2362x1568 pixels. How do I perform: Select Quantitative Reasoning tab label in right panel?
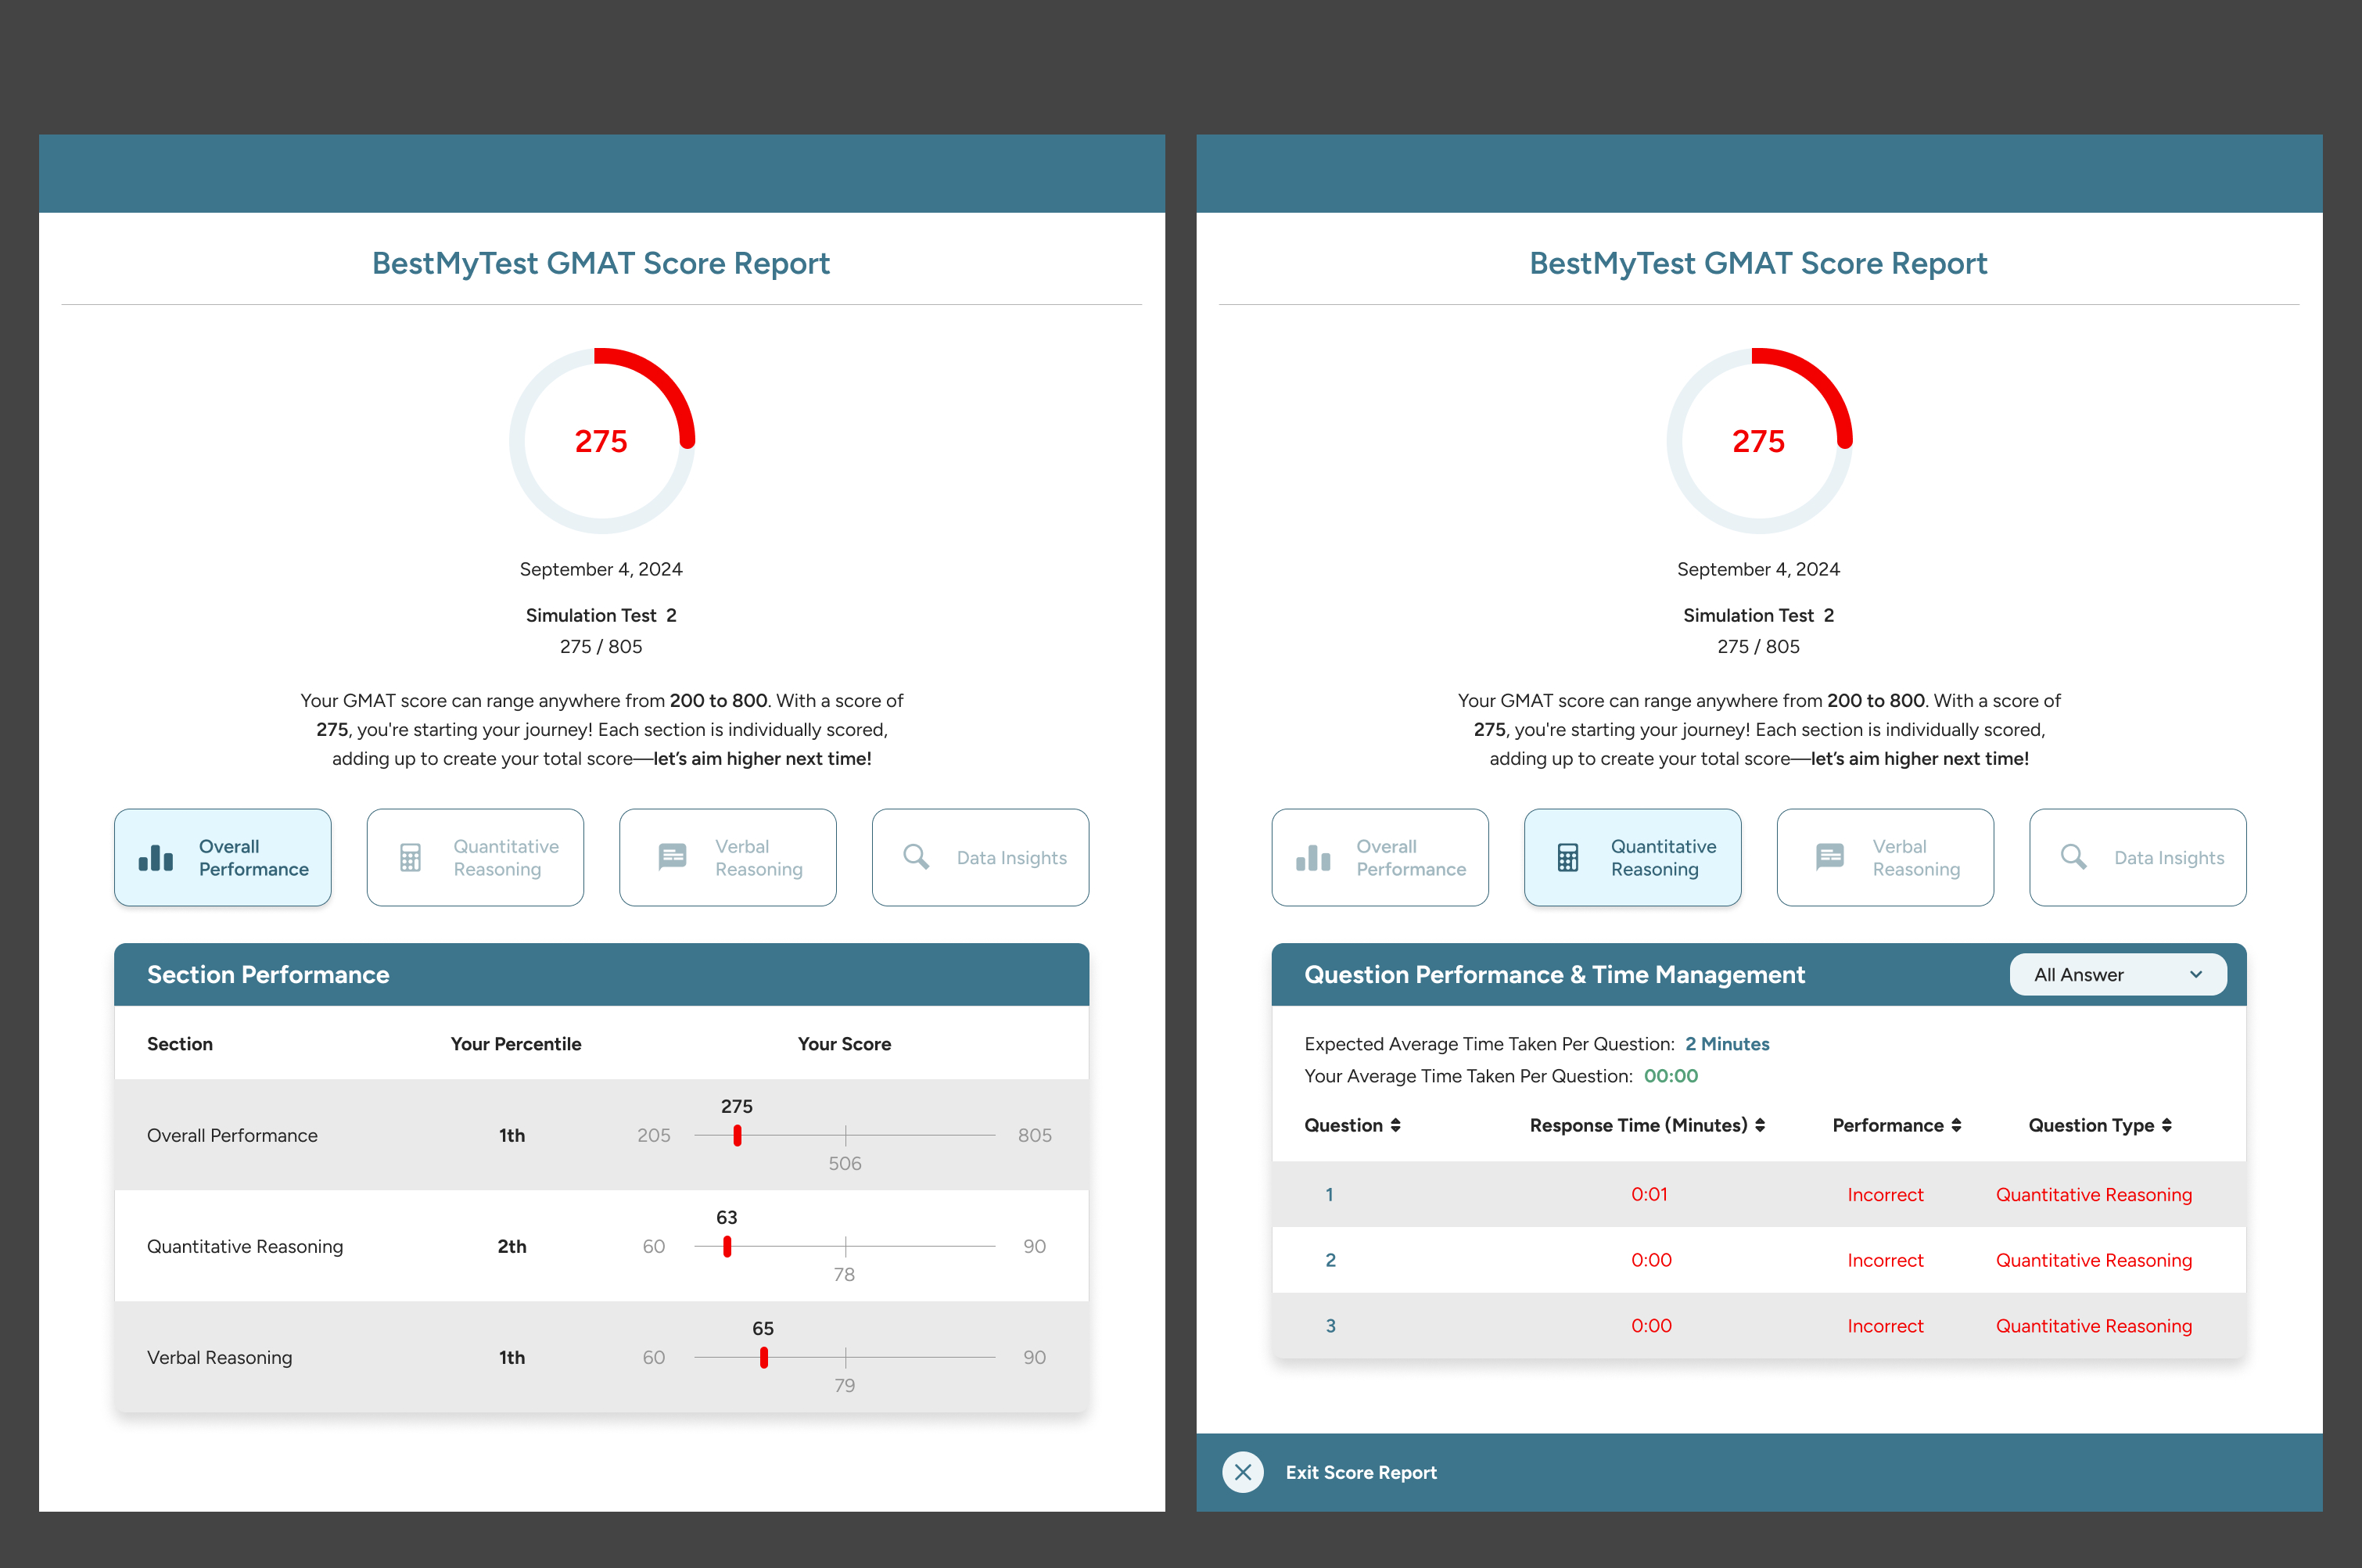(x=1663, y=858)
